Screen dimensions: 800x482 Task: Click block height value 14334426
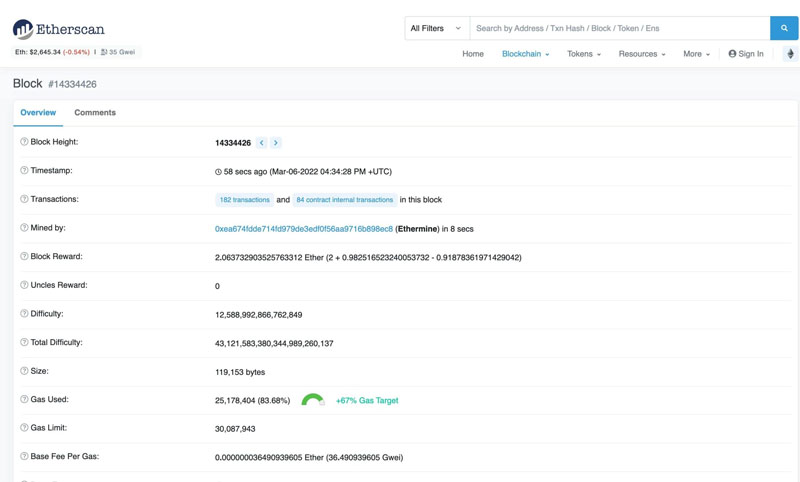(x=233, y=143)
